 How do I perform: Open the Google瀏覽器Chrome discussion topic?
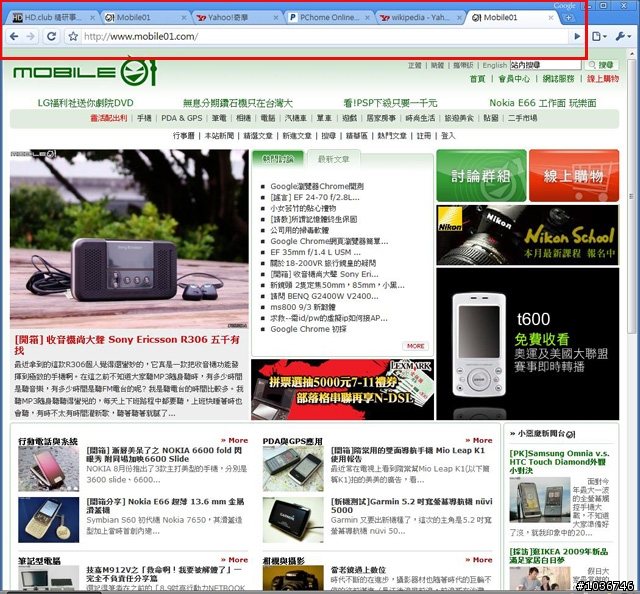[x=317, y=186]
